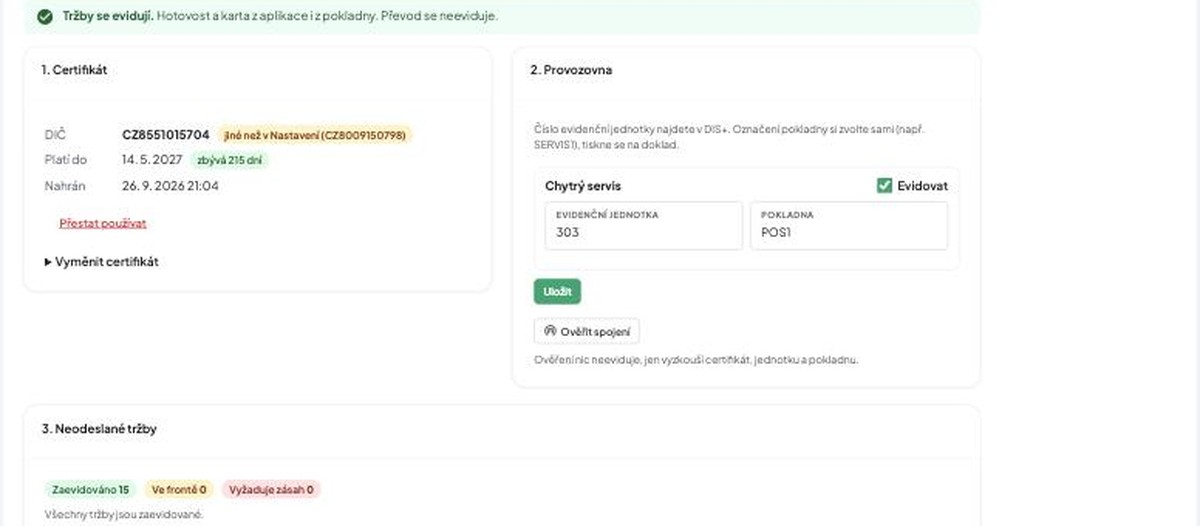Click the Všechny tržby jsou zaevidované text
Screen dimensions: 1200x526
tap(124, 515)
